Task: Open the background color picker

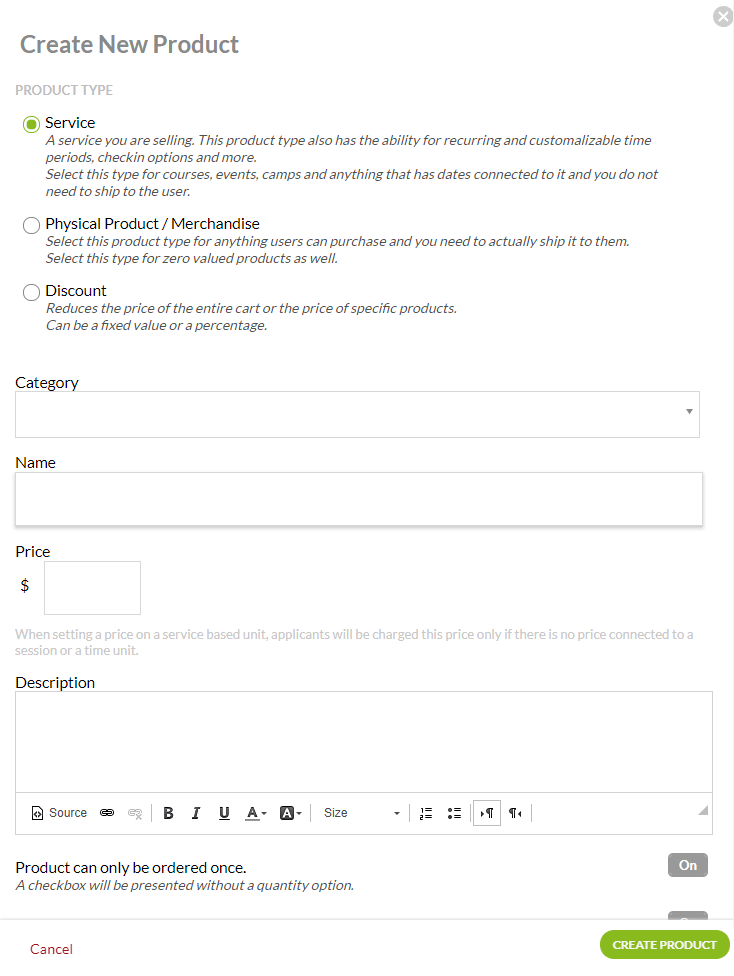Action: pyautogui.click(x=290, y=813)
